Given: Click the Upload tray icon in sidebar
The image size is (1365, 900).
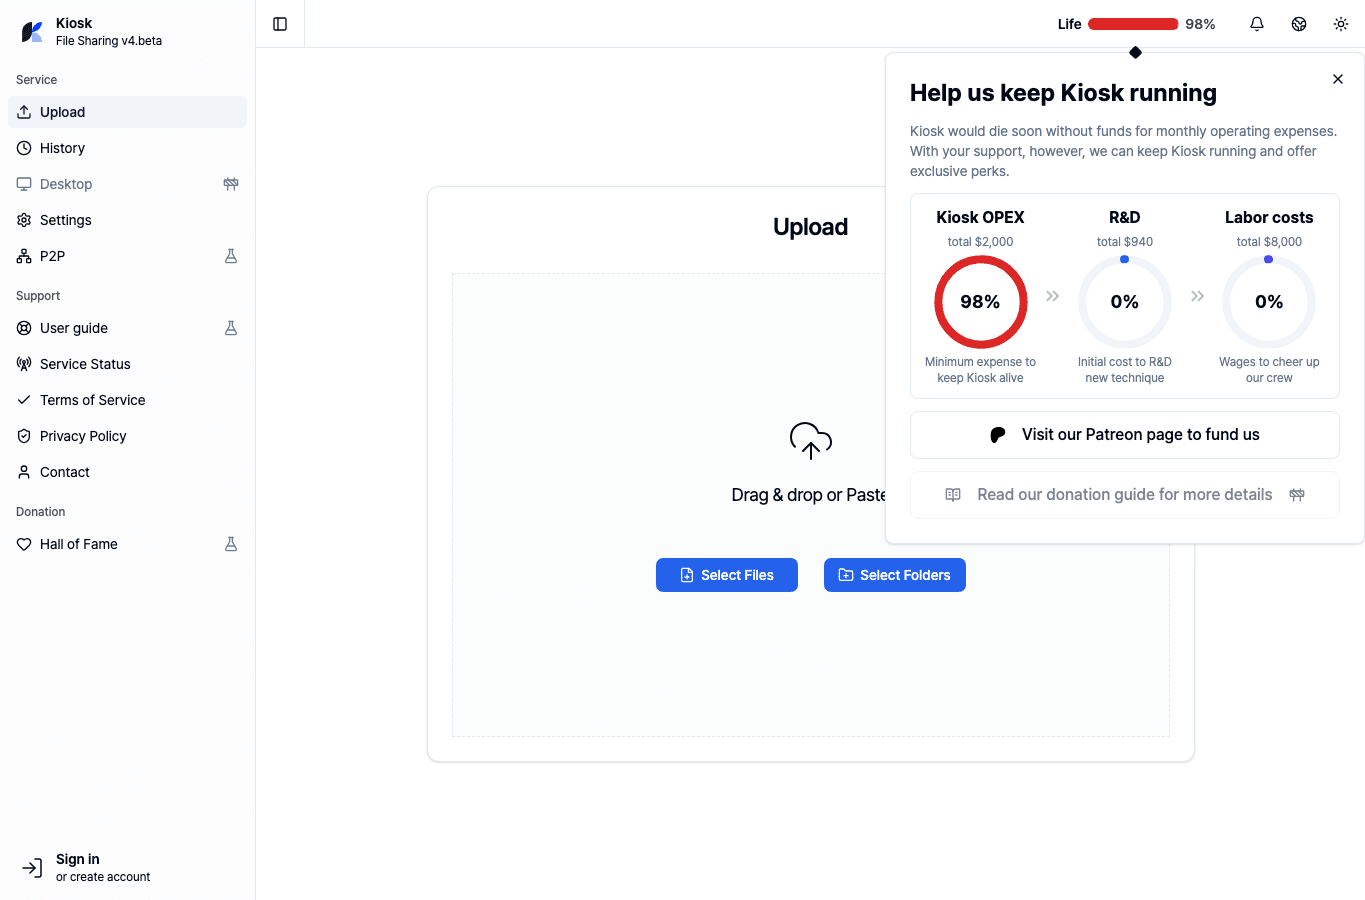Looking at the screenshot, I should [x=24, y=112].
